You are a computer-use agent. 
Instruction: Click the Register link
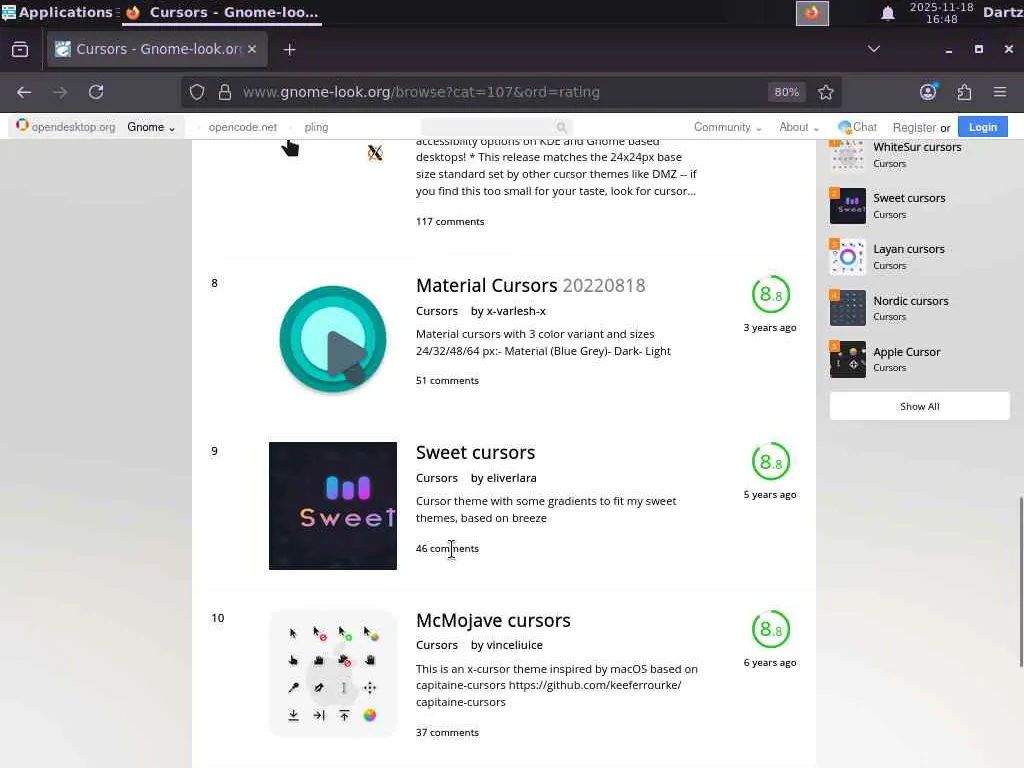914,128
